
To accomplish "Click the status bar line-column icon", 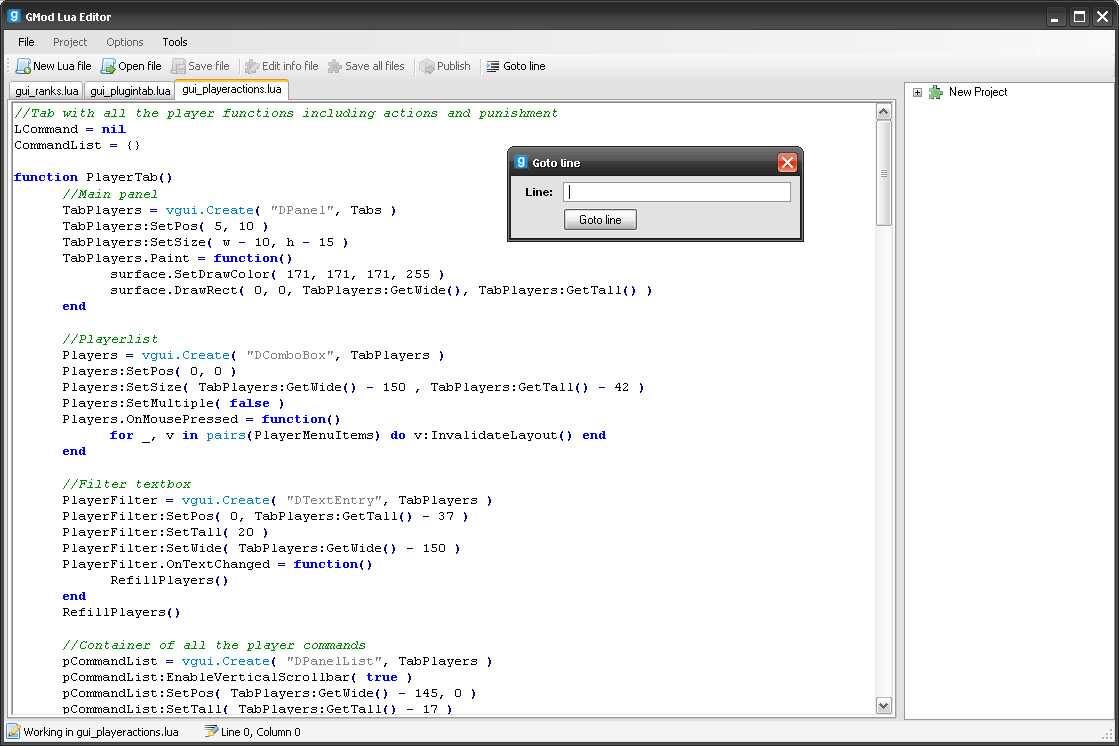I will (x=211, y=731).
